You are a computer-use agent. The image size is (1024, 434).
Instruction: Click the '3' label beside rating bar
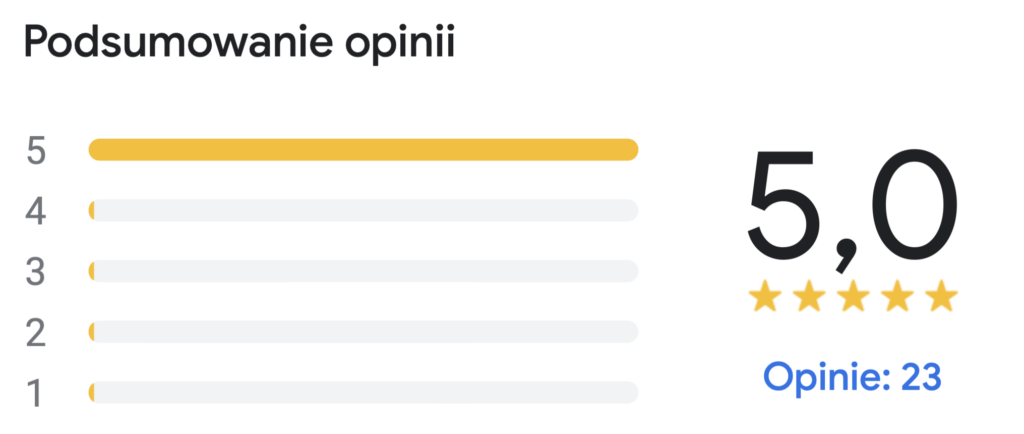click(x=36, y=272)
